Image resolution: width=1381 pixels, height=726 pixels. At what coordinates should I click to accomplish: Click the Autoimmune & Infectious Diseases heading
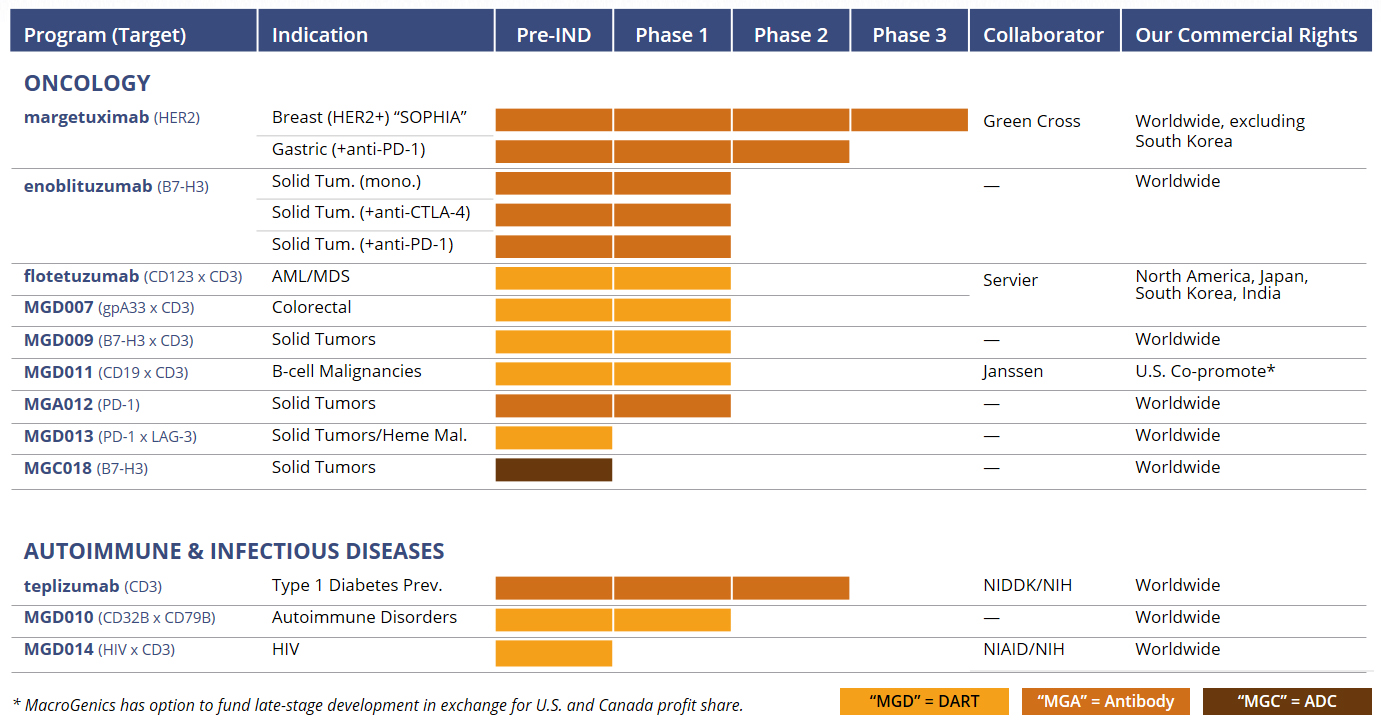pyautogui.click(x=234, y=551)
